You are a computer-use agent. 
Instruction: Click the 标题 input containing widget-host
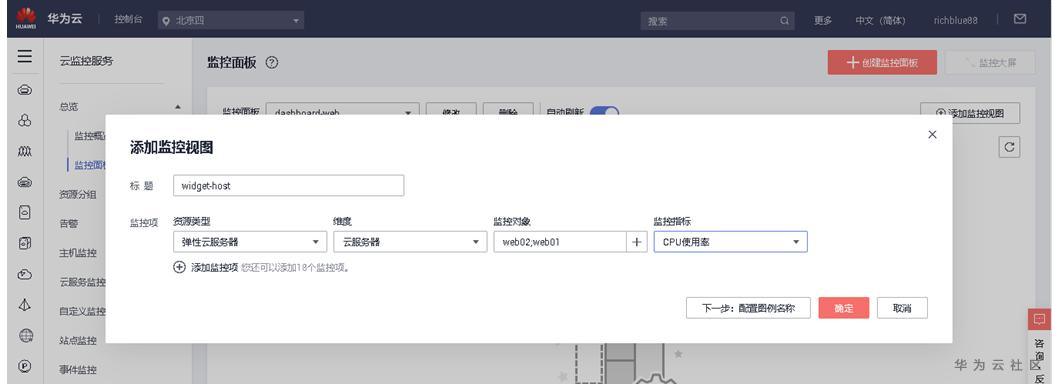tap(288, 186)
